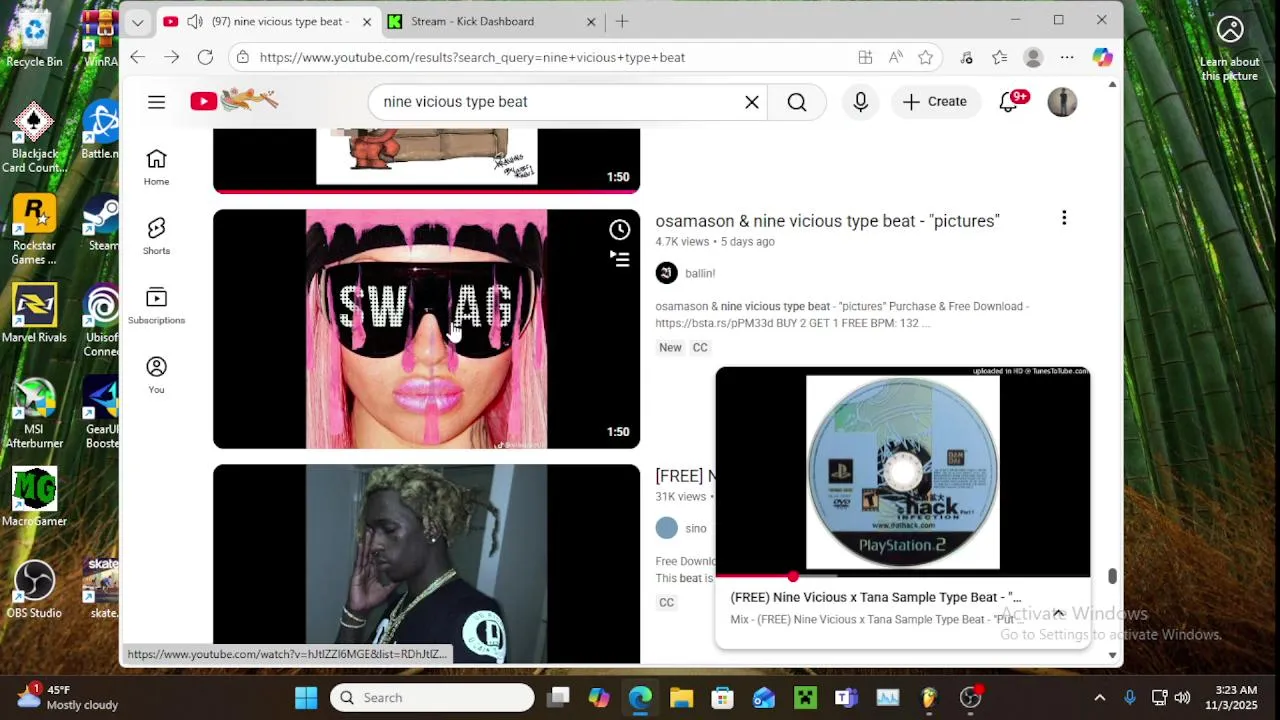Click the scrollbar down arrow

pyautogui.click(x=1112, y=655)
